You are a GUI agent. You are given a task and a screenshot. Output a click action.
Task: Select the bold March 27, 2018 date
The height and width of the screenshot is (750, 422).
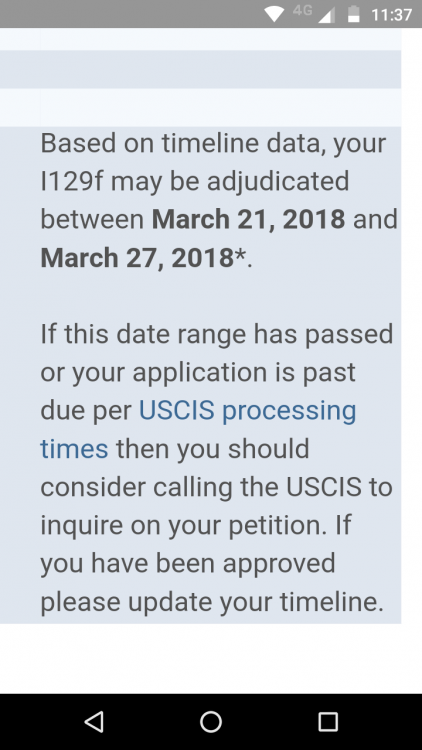click(137, 258)
